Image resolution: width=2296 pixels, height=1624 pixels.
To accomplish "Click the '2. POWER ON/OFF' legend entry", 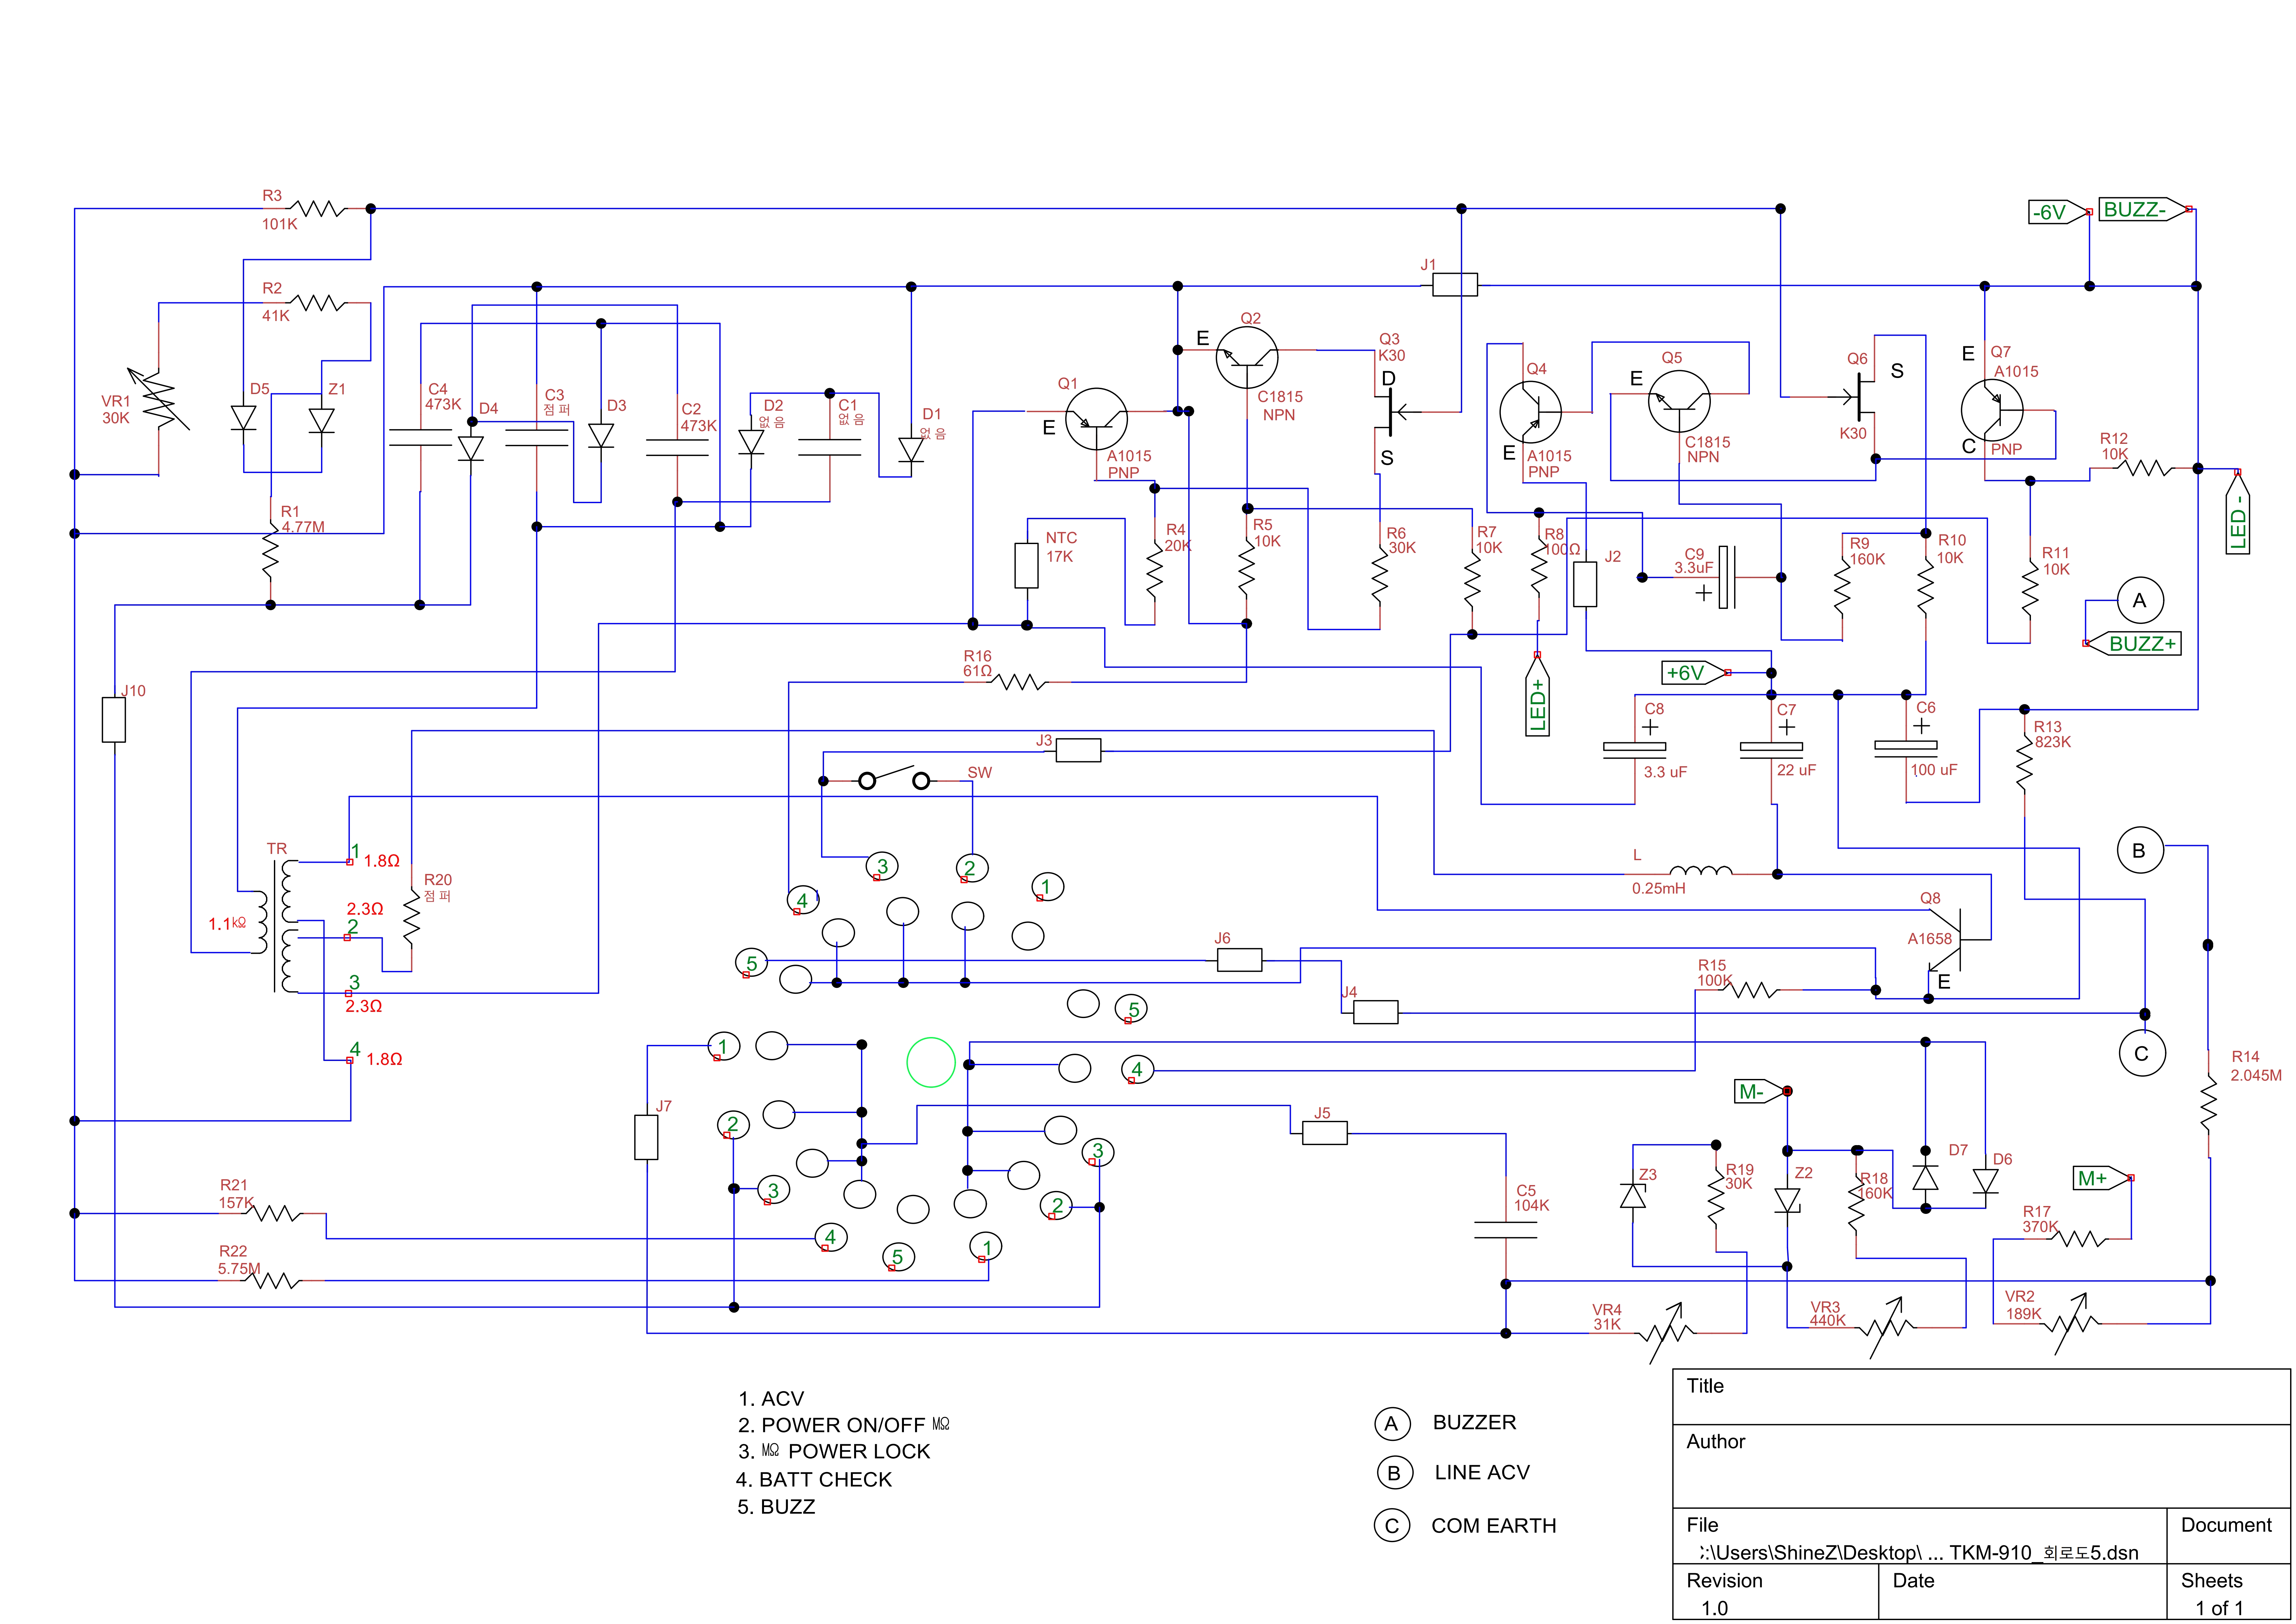I will pos(844,1425).
